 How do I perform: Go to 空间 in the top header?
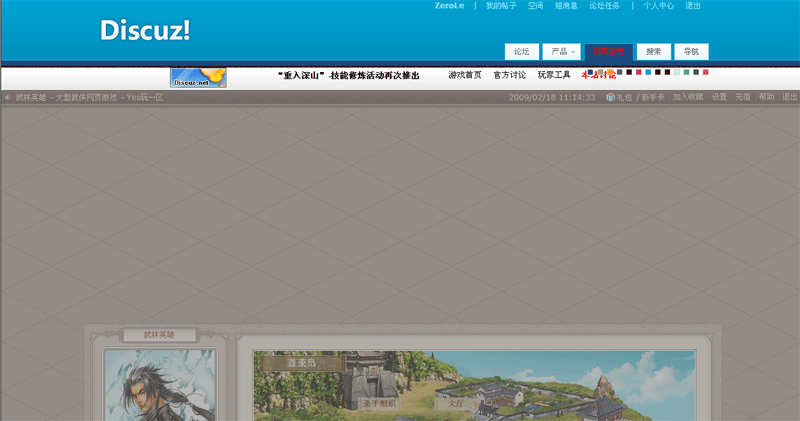click(x=536, y=6)
